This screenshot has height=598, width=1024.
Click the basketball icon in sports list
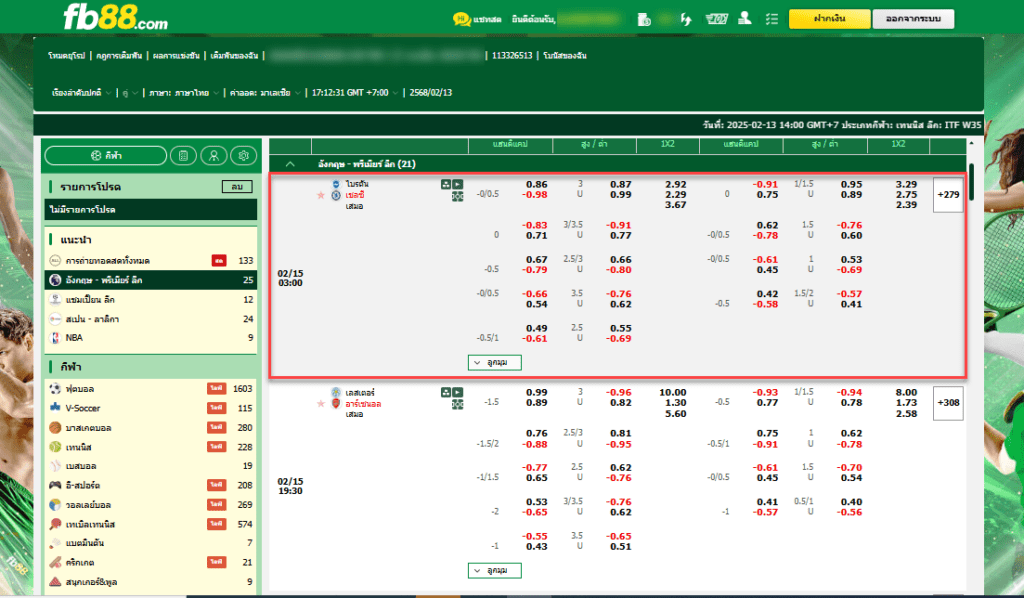tap(56, 428)
